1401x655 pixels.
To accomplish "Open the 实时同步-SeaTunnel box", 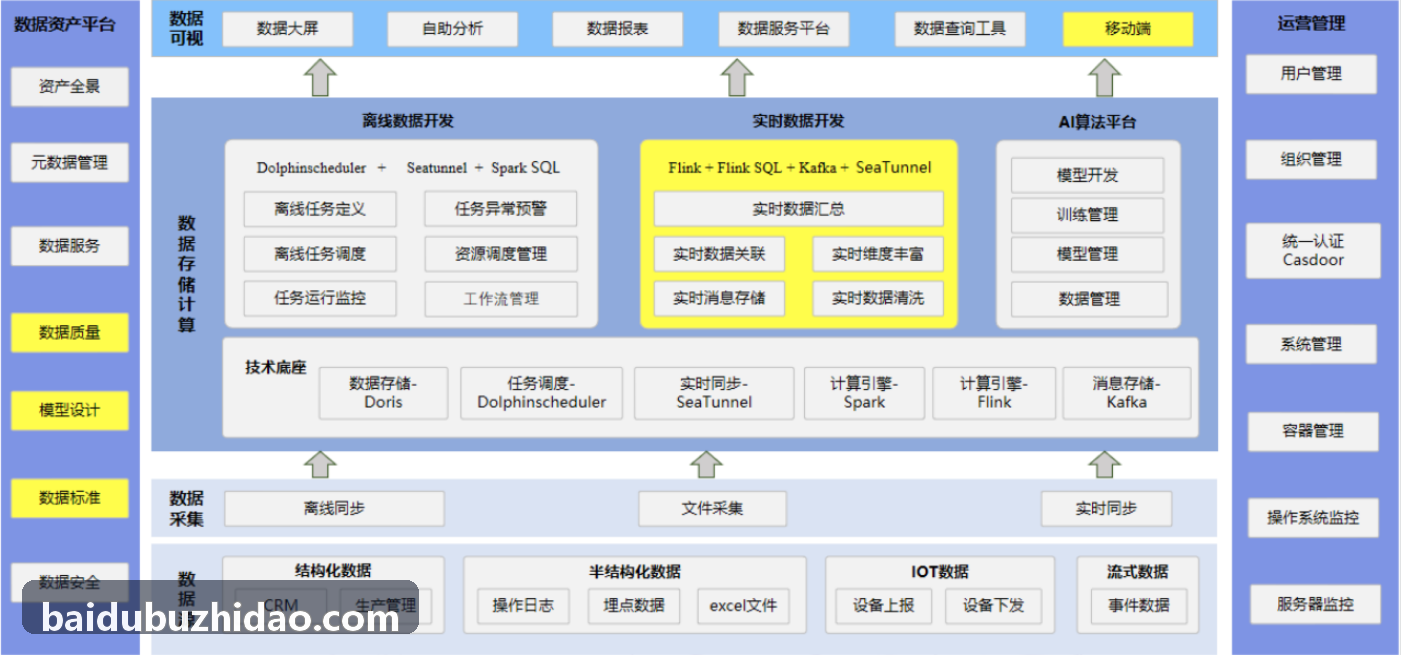I will (x=714, y=393).
